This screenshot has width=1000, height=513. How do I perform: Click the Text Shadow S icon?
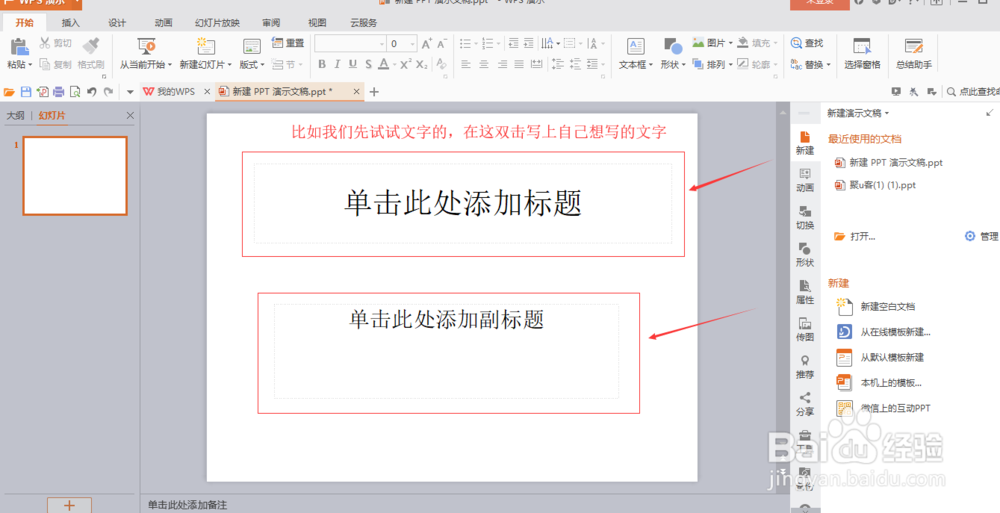coord(369,64)
